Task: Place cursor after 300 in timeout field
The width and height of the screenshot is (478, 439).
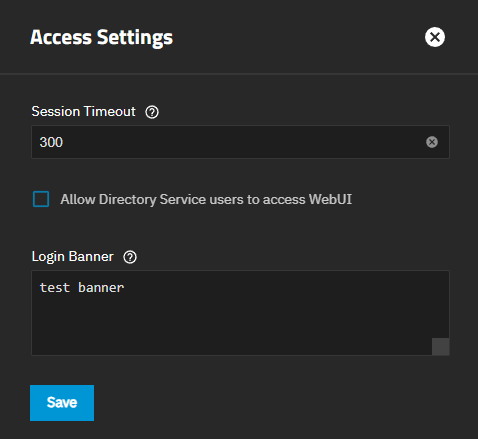Action: click(64, 142)
